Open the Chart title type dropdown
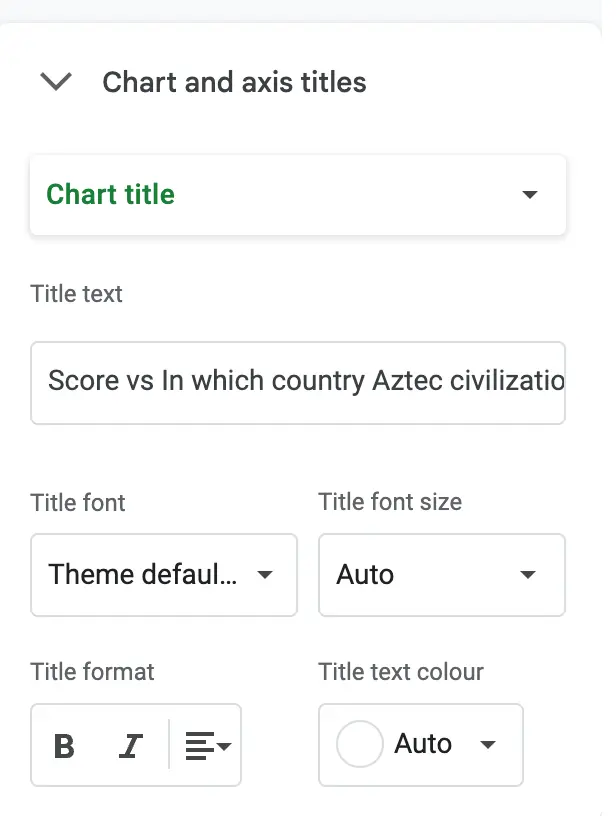616x816 pixels. pos(297,195)
